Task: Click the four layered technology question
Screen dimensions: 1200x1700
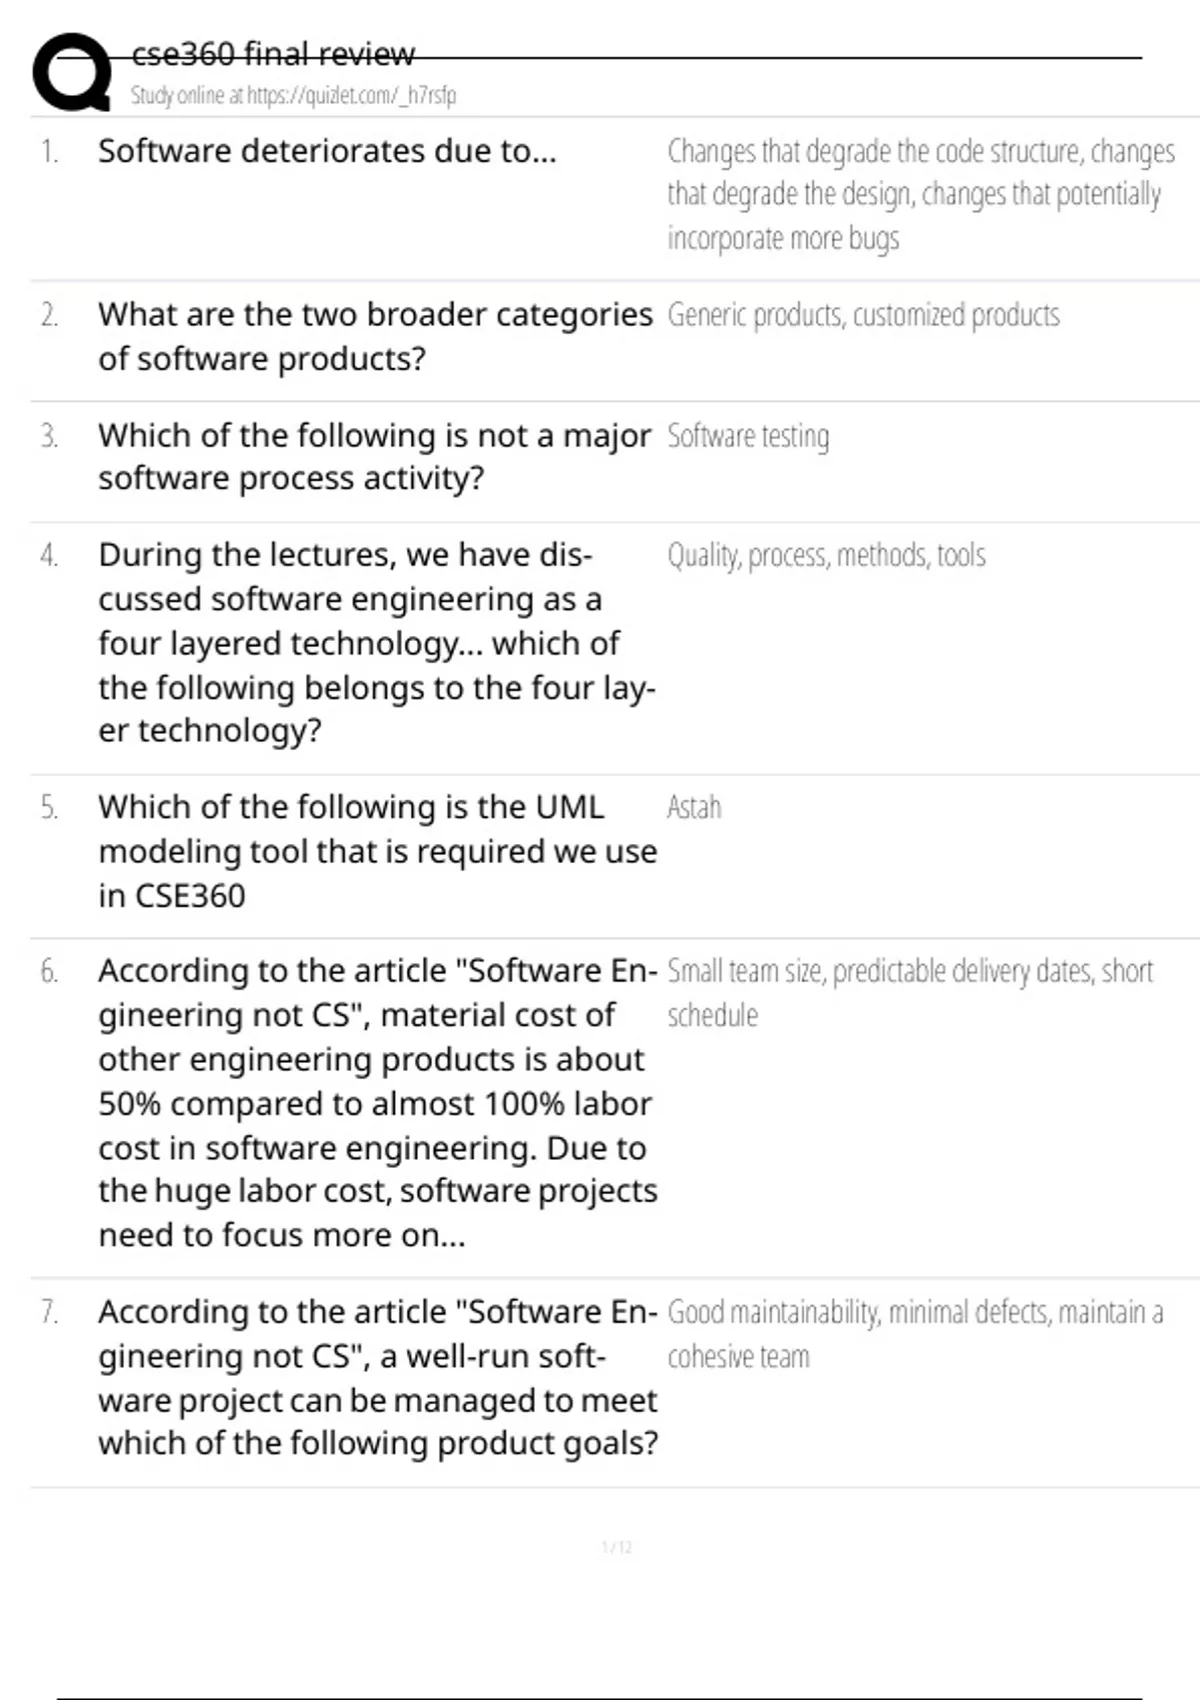Action: (x=376, y=642)
